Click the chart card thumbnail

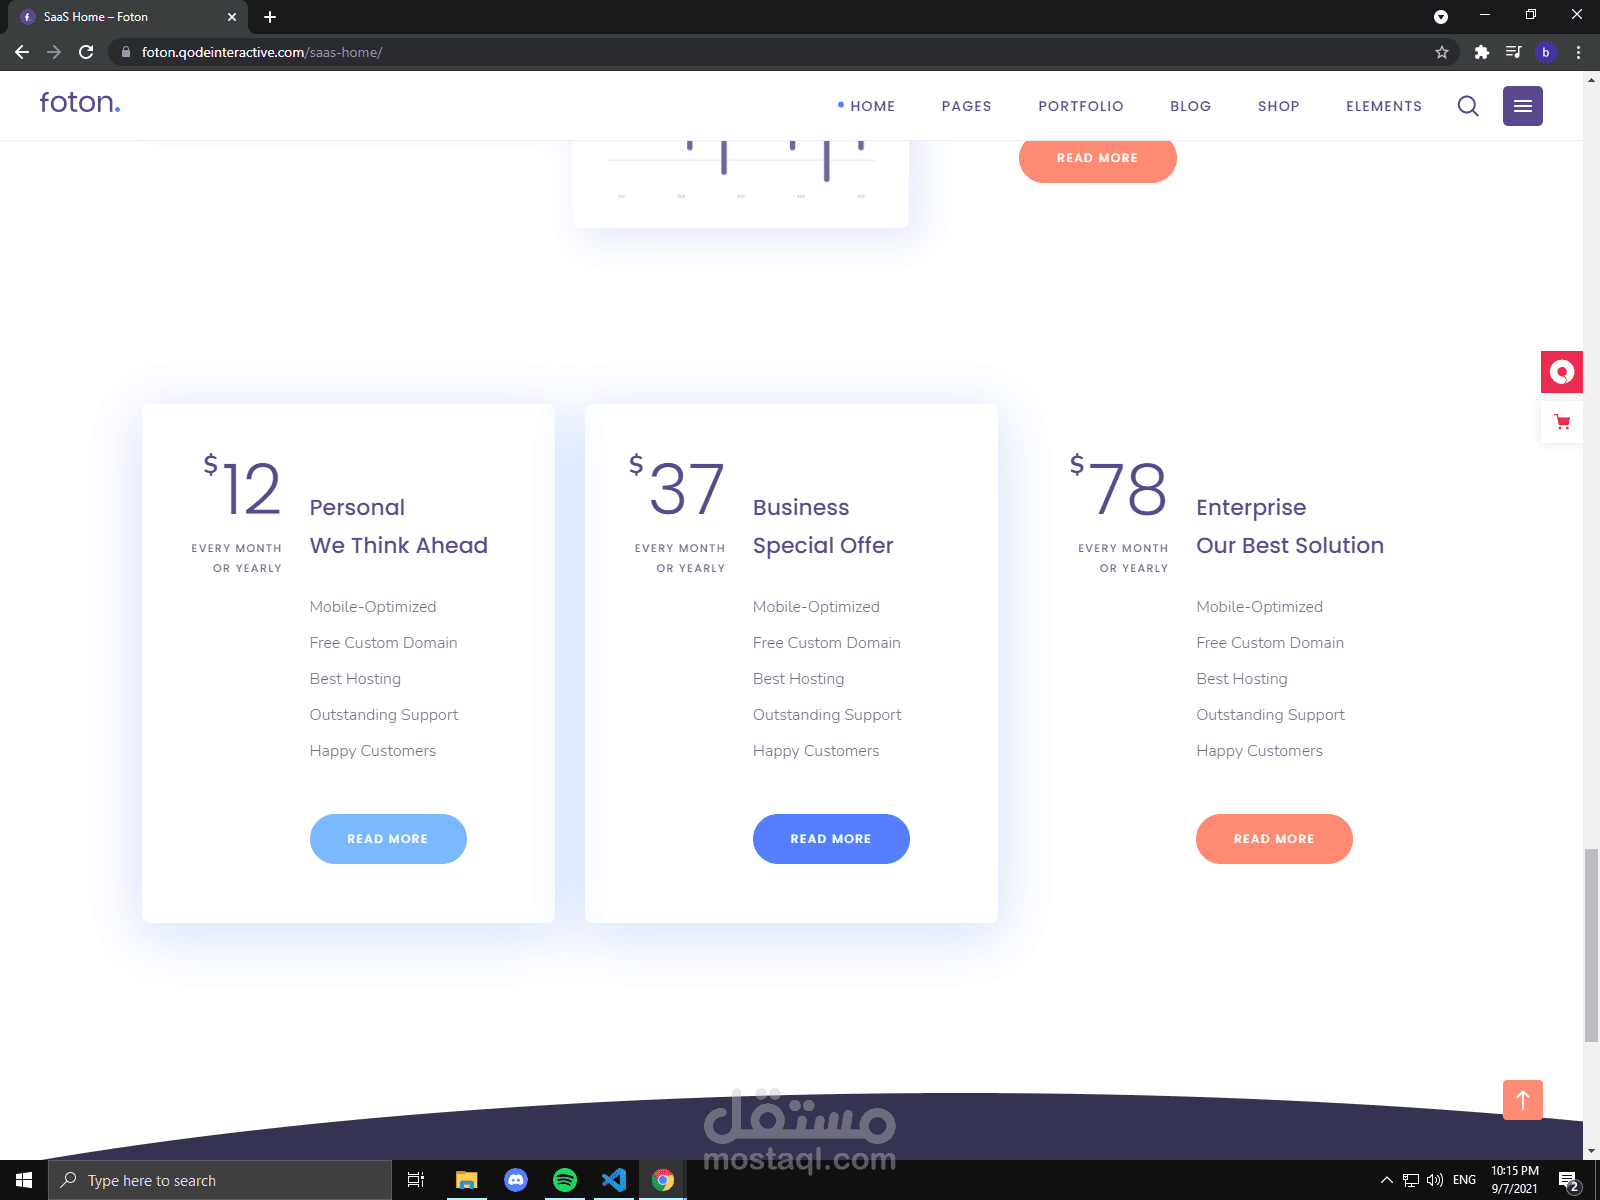tap(741, 183)
